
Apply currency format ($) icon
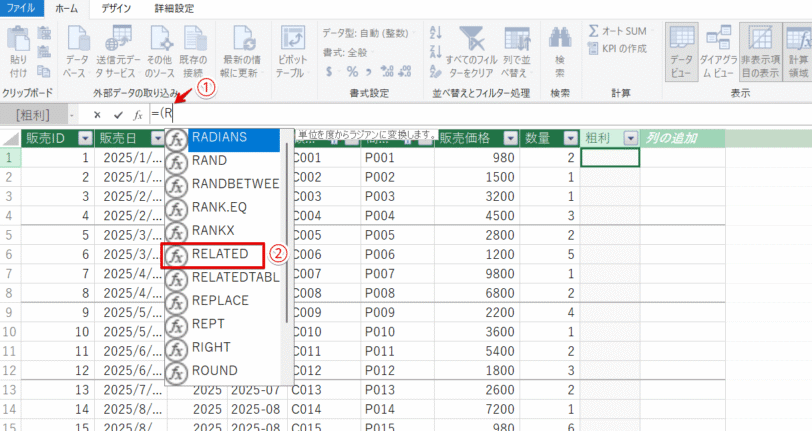(329, 71)
